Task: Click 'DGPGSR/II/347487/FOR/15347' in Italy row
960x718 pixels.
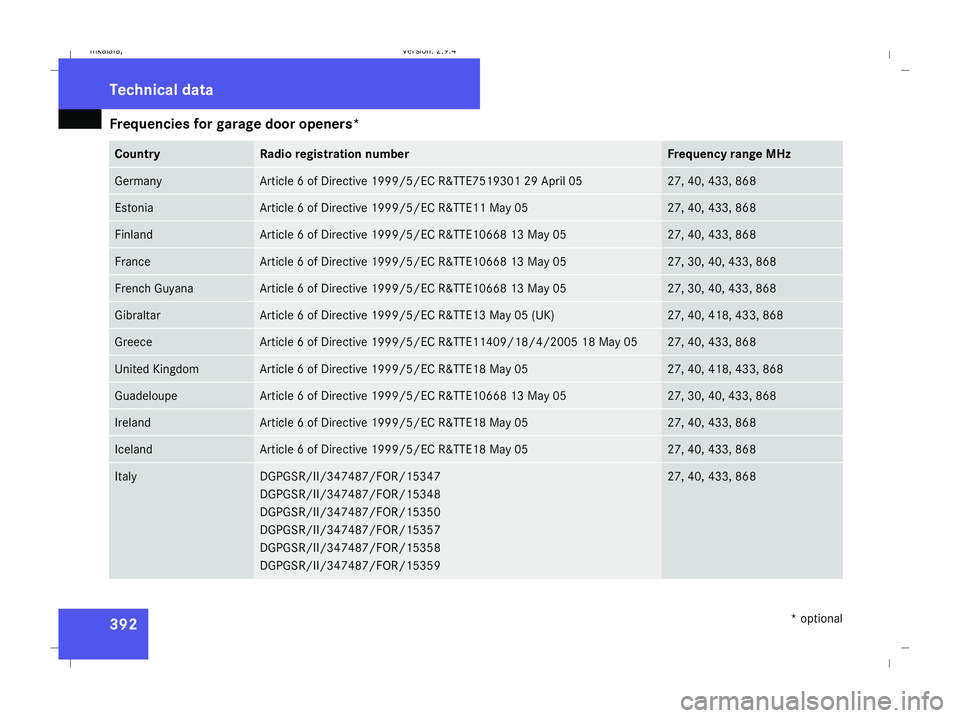Action: click(x=350, y=477)
